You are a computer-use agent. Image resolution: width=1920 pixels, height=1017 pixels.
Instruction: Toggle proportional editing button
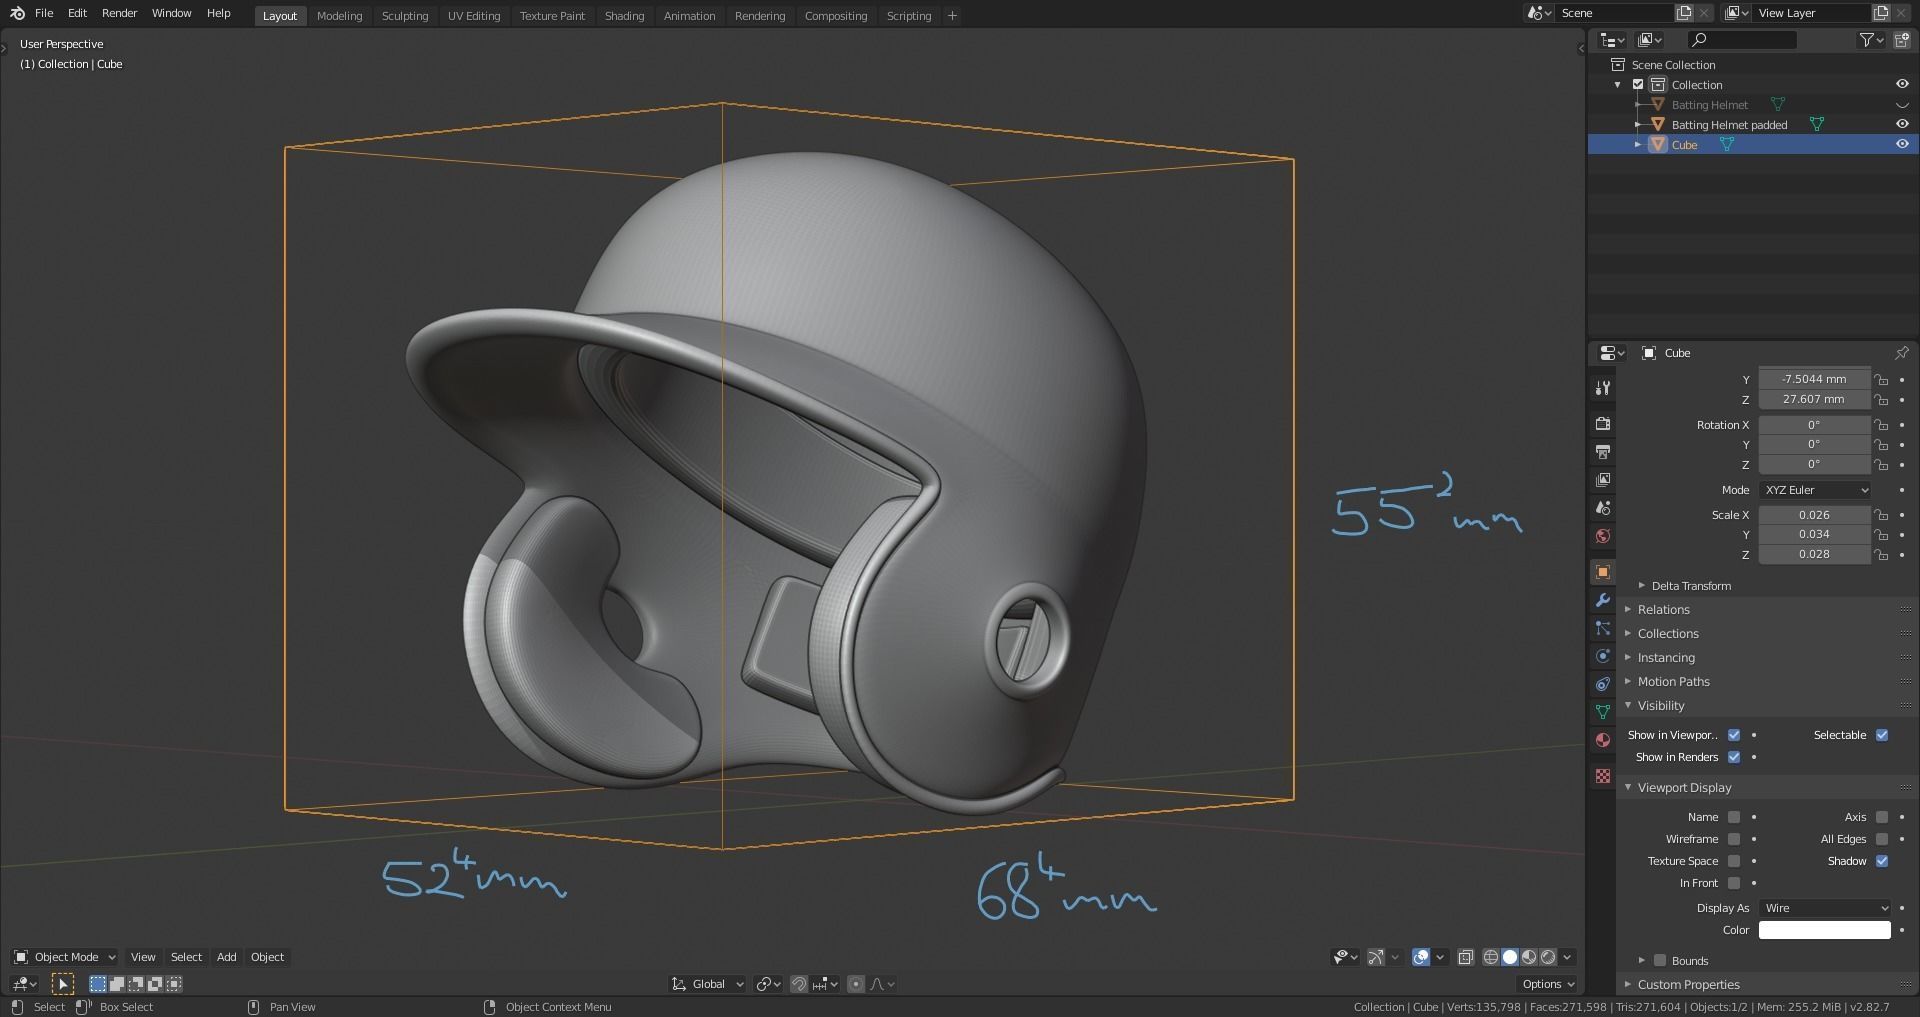(x=856, y=984)
